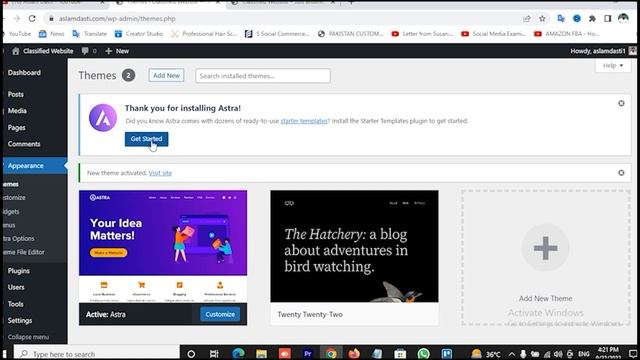Click the Astra theme screenshot thumbnail
Image resolution: width=640 pixels, height=360 pixels.
pos(163,247)
